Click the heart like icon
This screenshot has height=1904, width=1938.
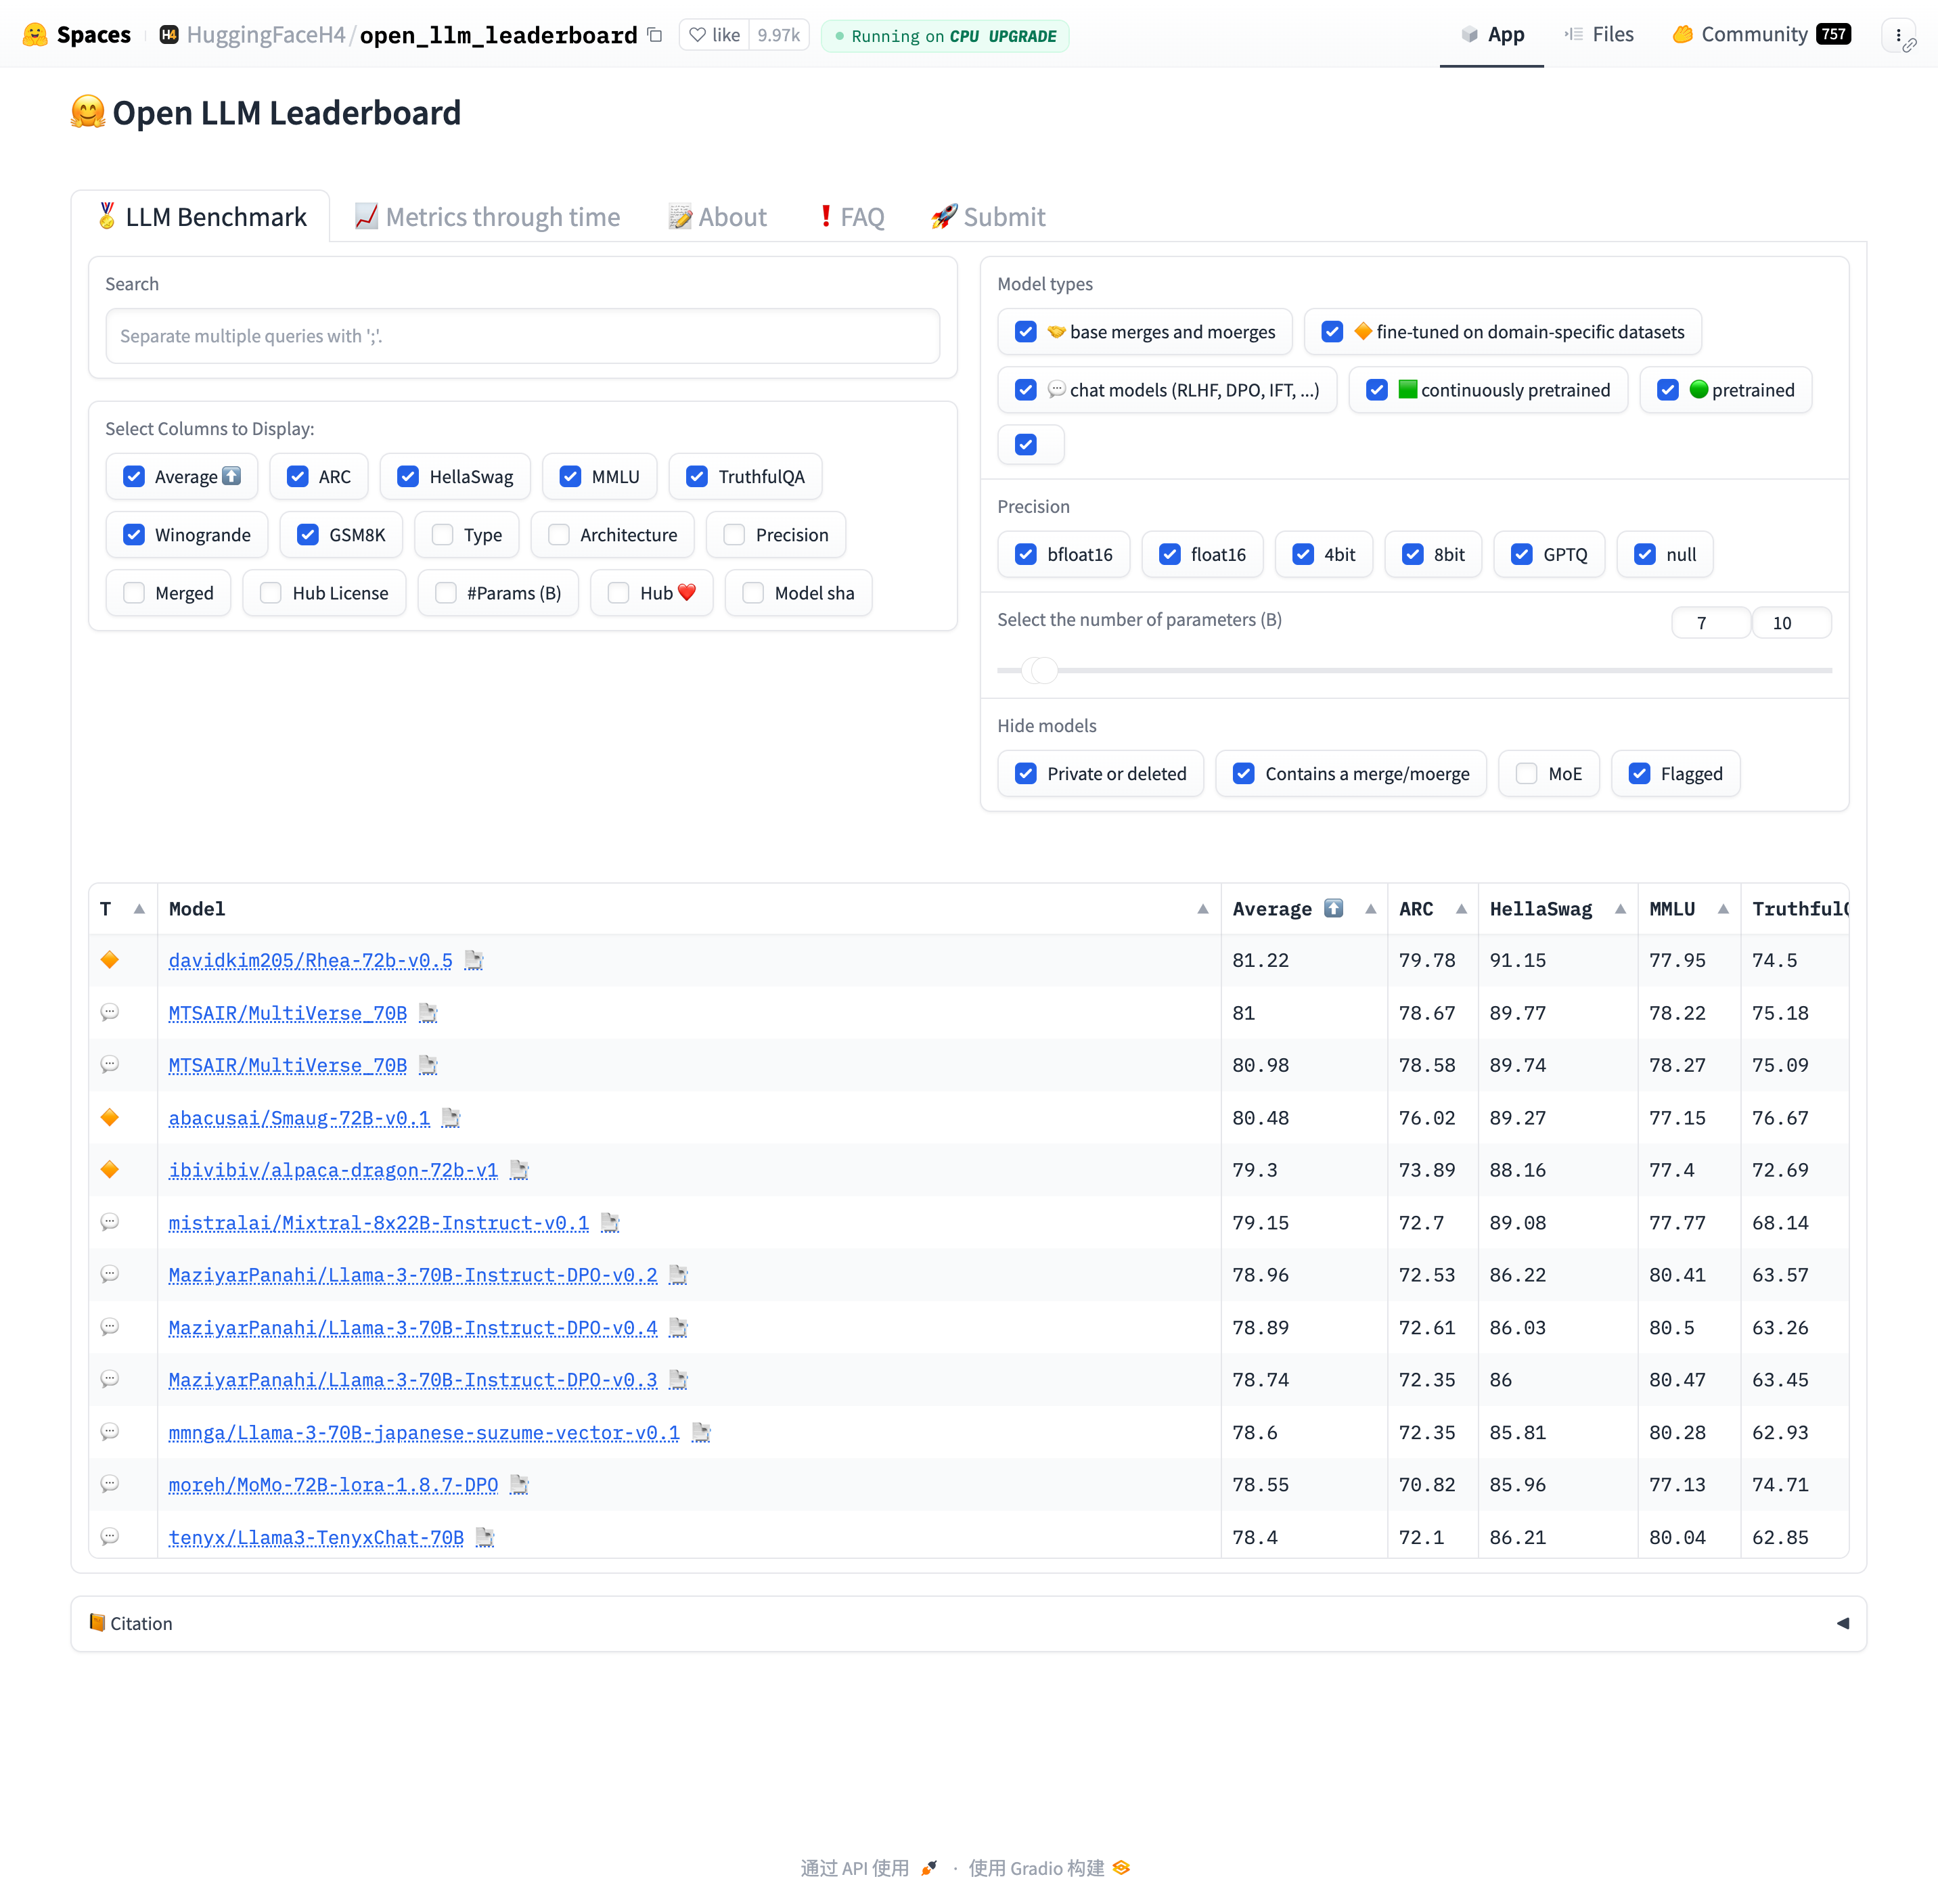pyautogui.click(x=698, y=35)
